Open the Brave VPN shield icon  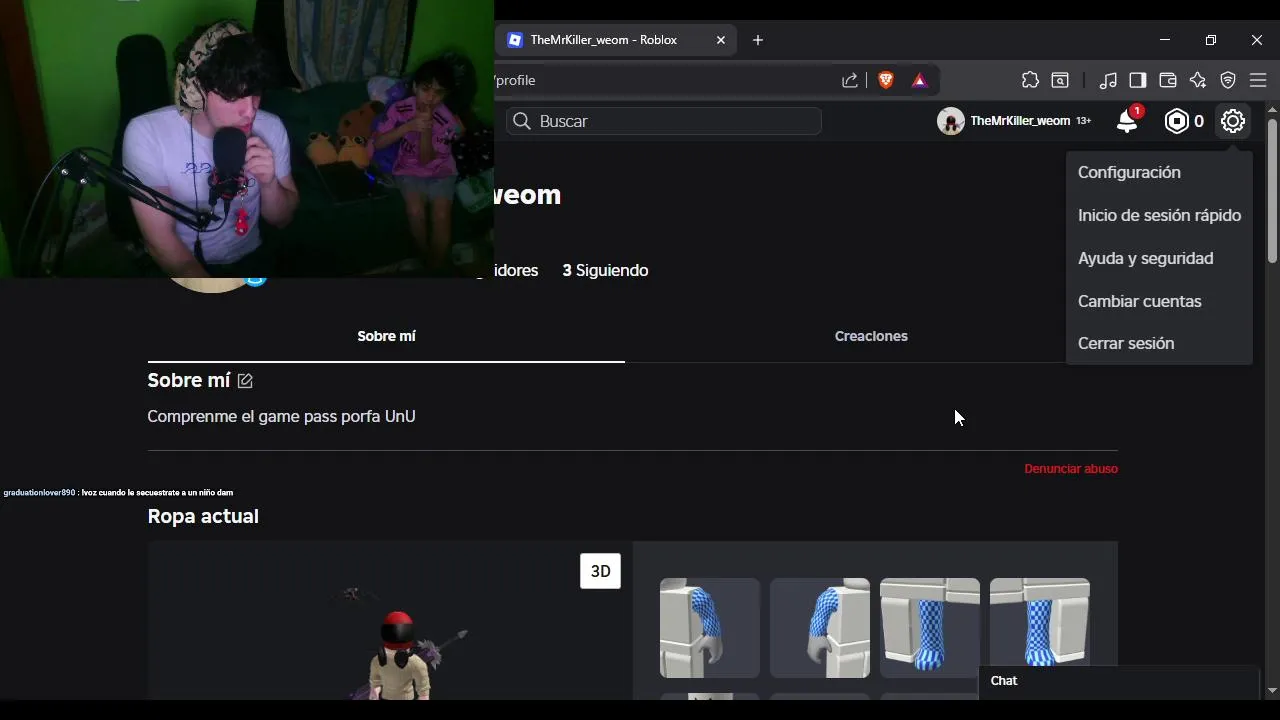(x=1228, y=80)
